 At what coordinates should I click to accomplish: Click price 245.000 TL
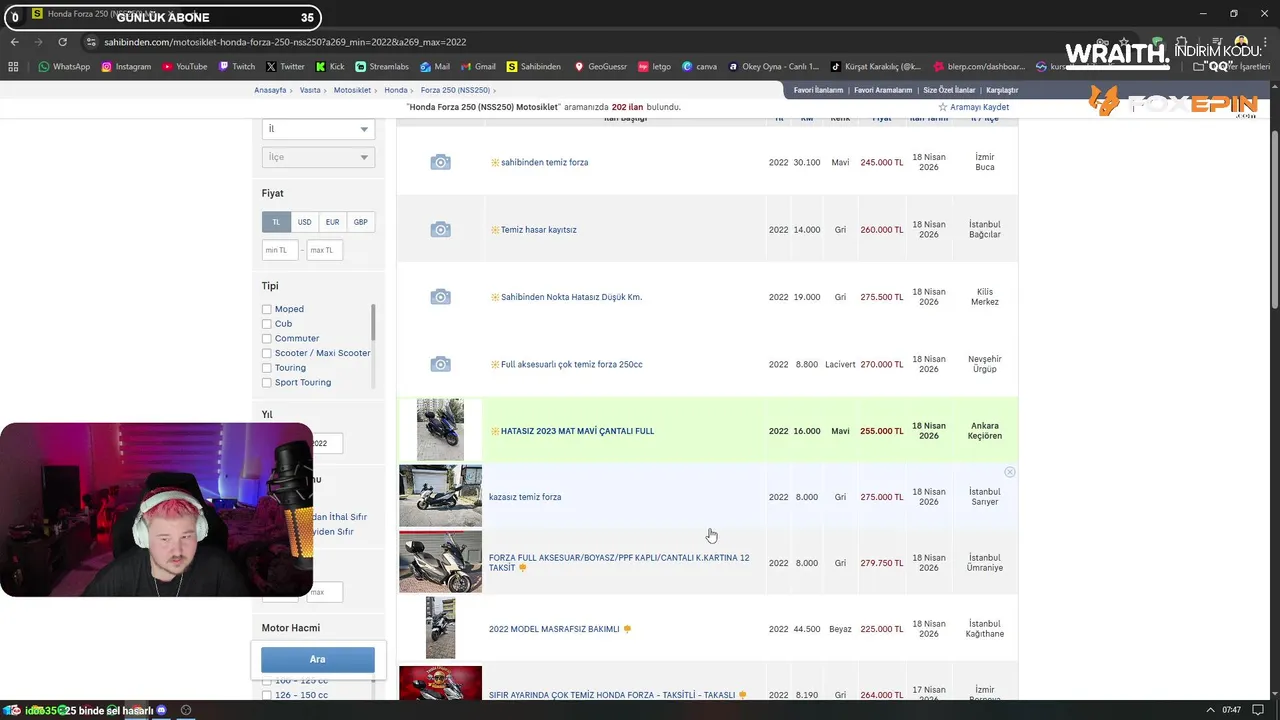881,162
